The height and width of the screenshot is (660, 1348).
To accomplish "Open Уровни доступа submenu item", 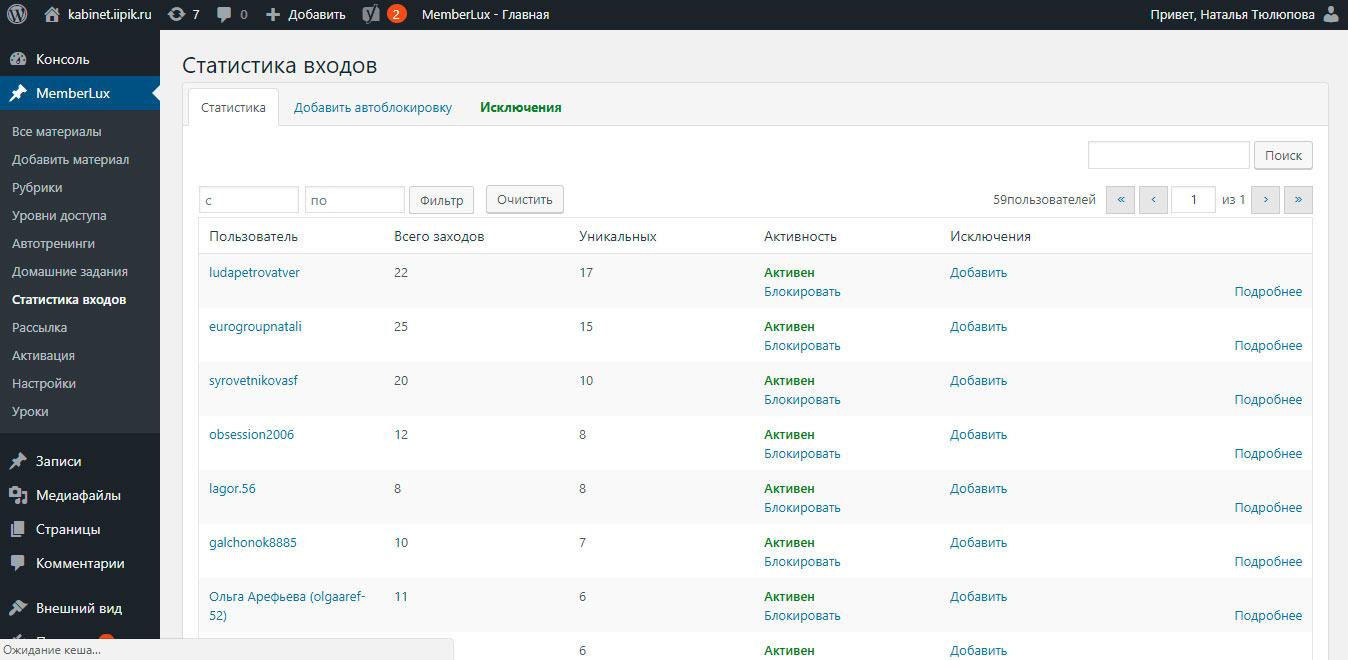I will (59, 215).
